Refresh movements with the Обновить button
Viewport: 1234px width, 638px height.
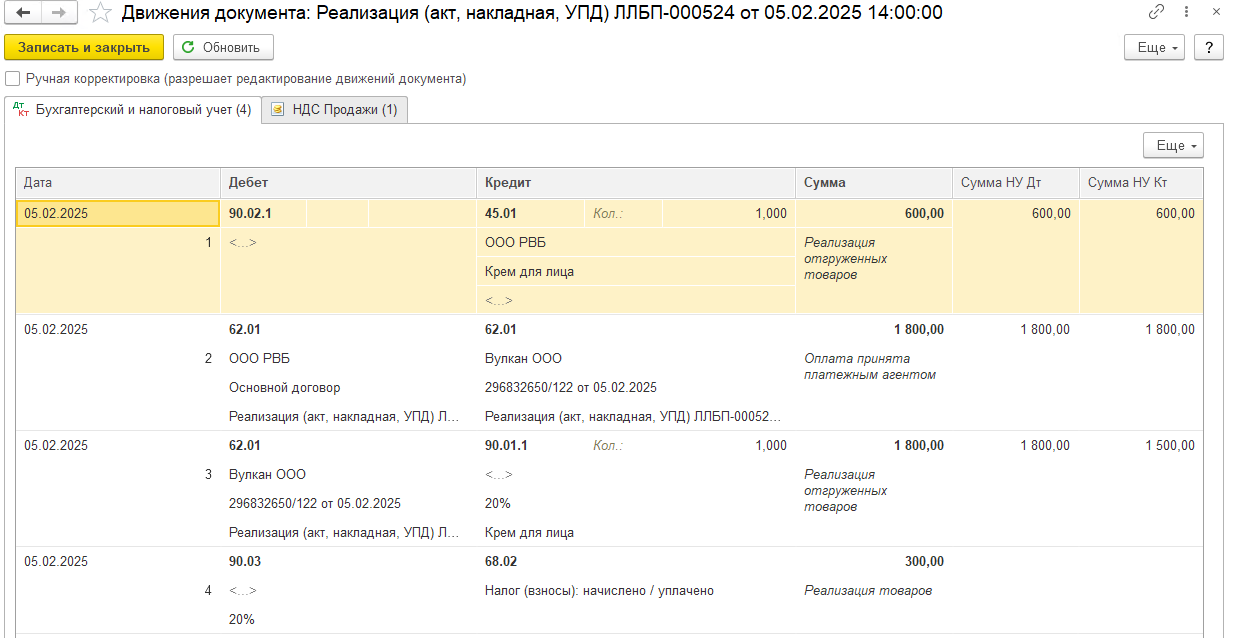[223, 47]
